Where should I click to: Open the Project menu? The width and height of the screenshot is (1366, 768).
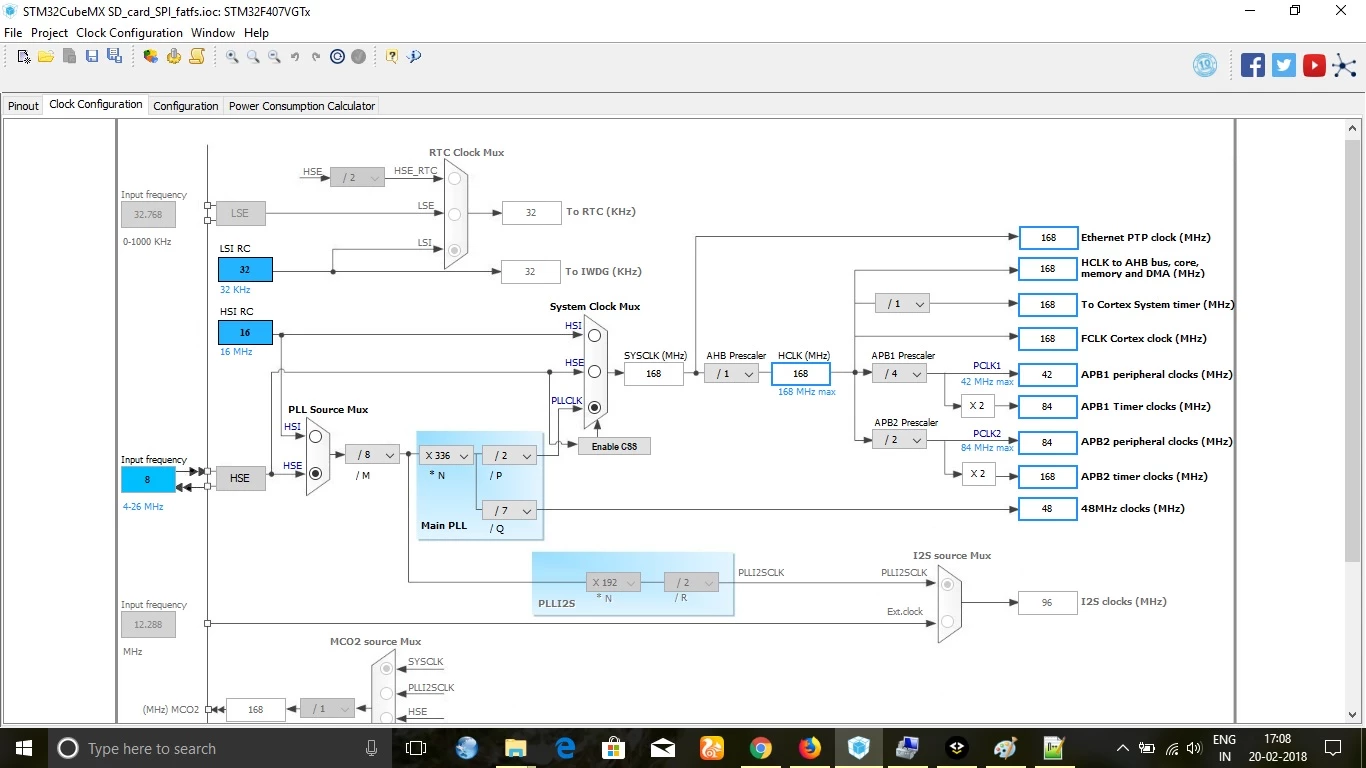point(50,33)
